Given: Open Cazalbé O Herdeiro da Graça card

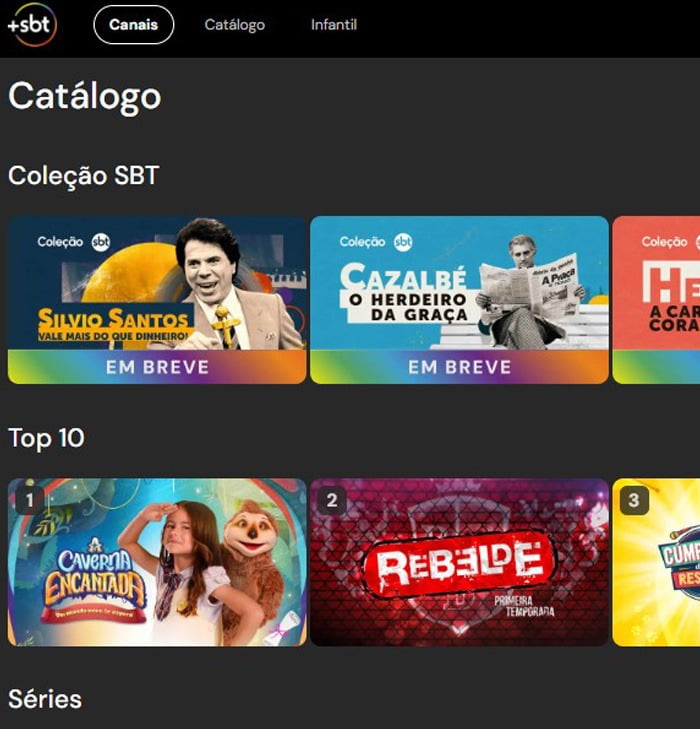Looking at the screenshot, I should coord(459,300).
